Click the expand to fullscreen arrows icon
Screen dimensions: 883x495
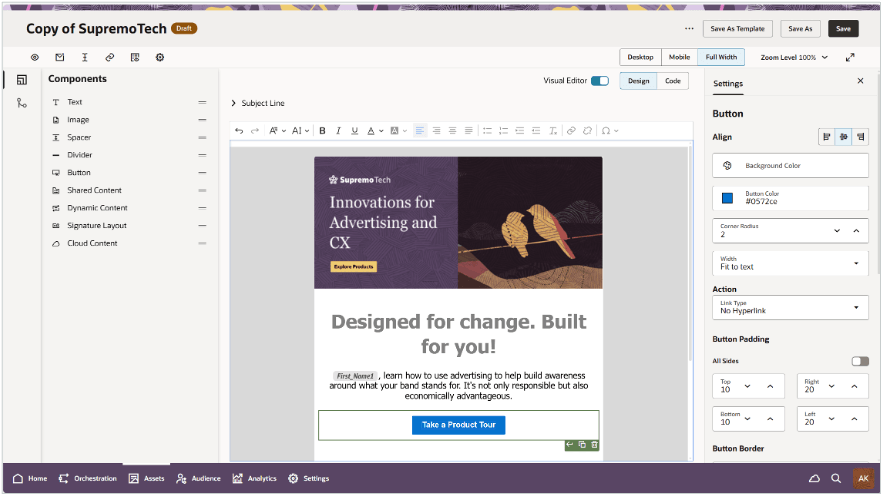(850, 57)
